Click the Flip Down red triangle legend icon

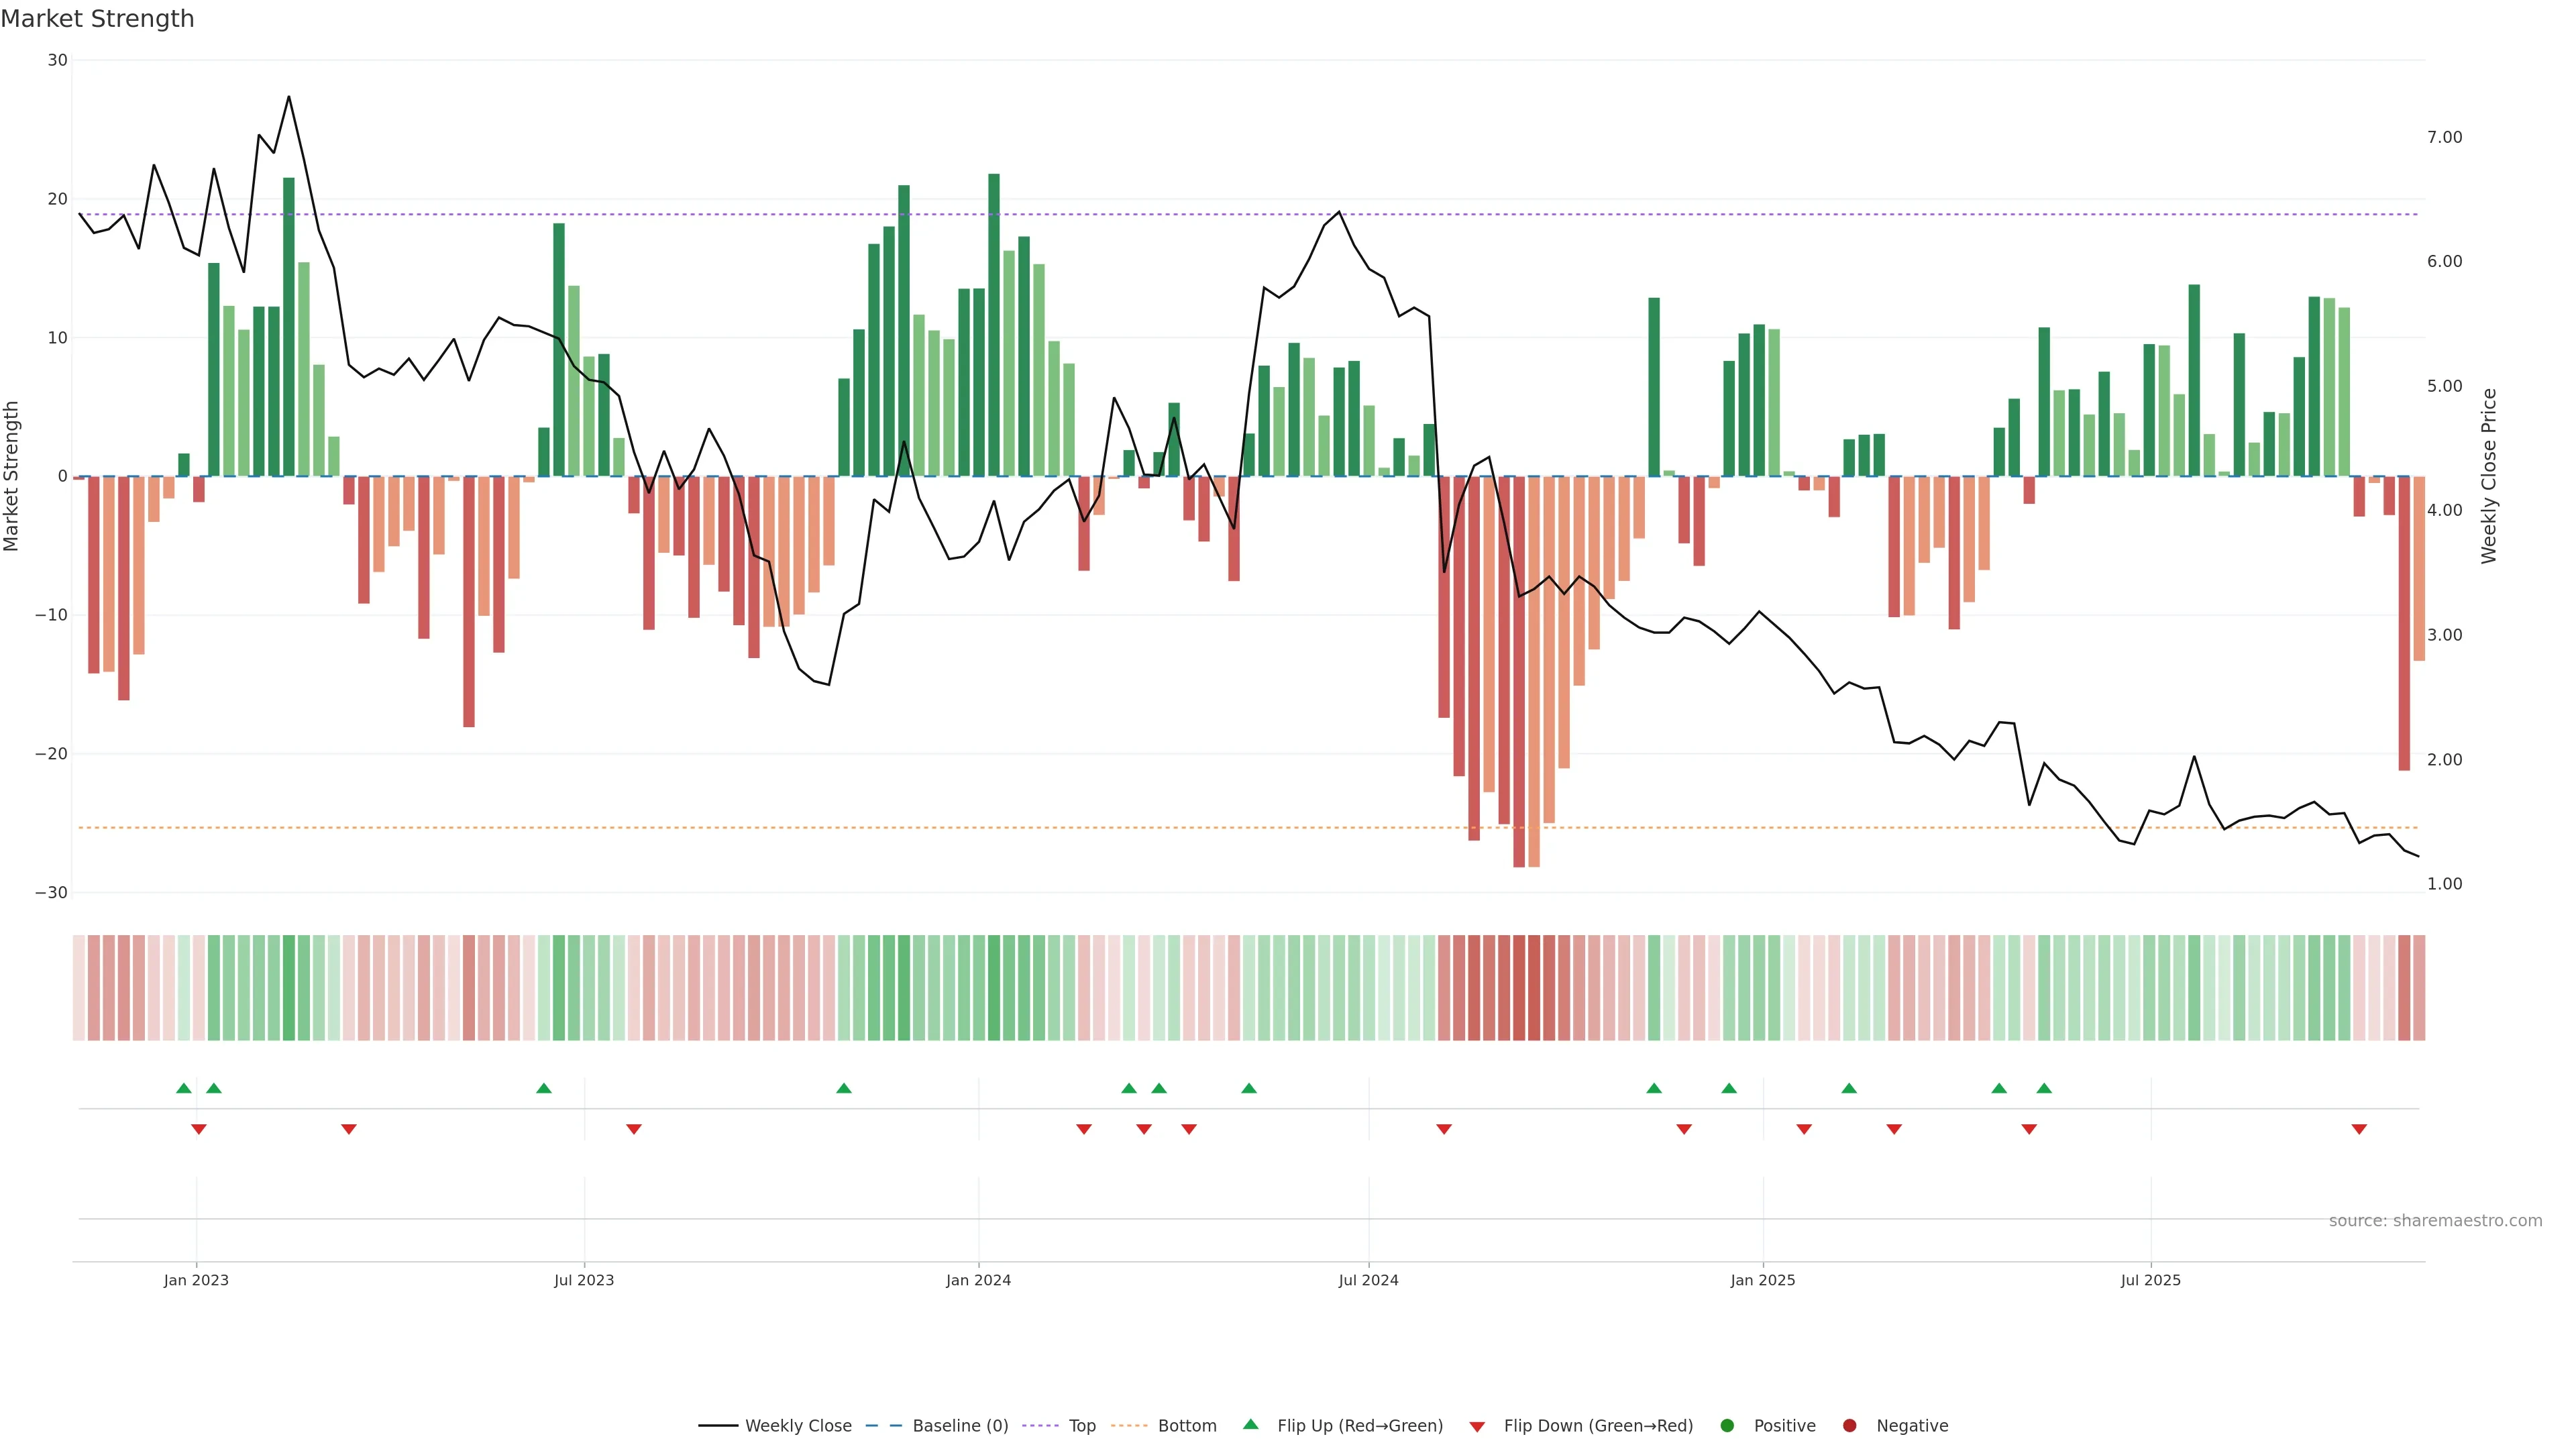(1477, 1426)
